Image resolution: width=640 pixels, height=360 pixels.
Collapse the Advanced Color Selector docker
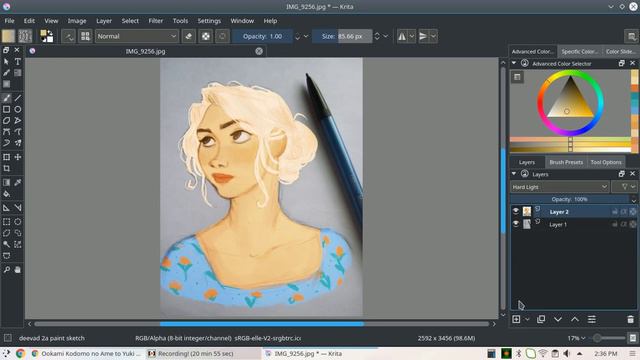514,63
